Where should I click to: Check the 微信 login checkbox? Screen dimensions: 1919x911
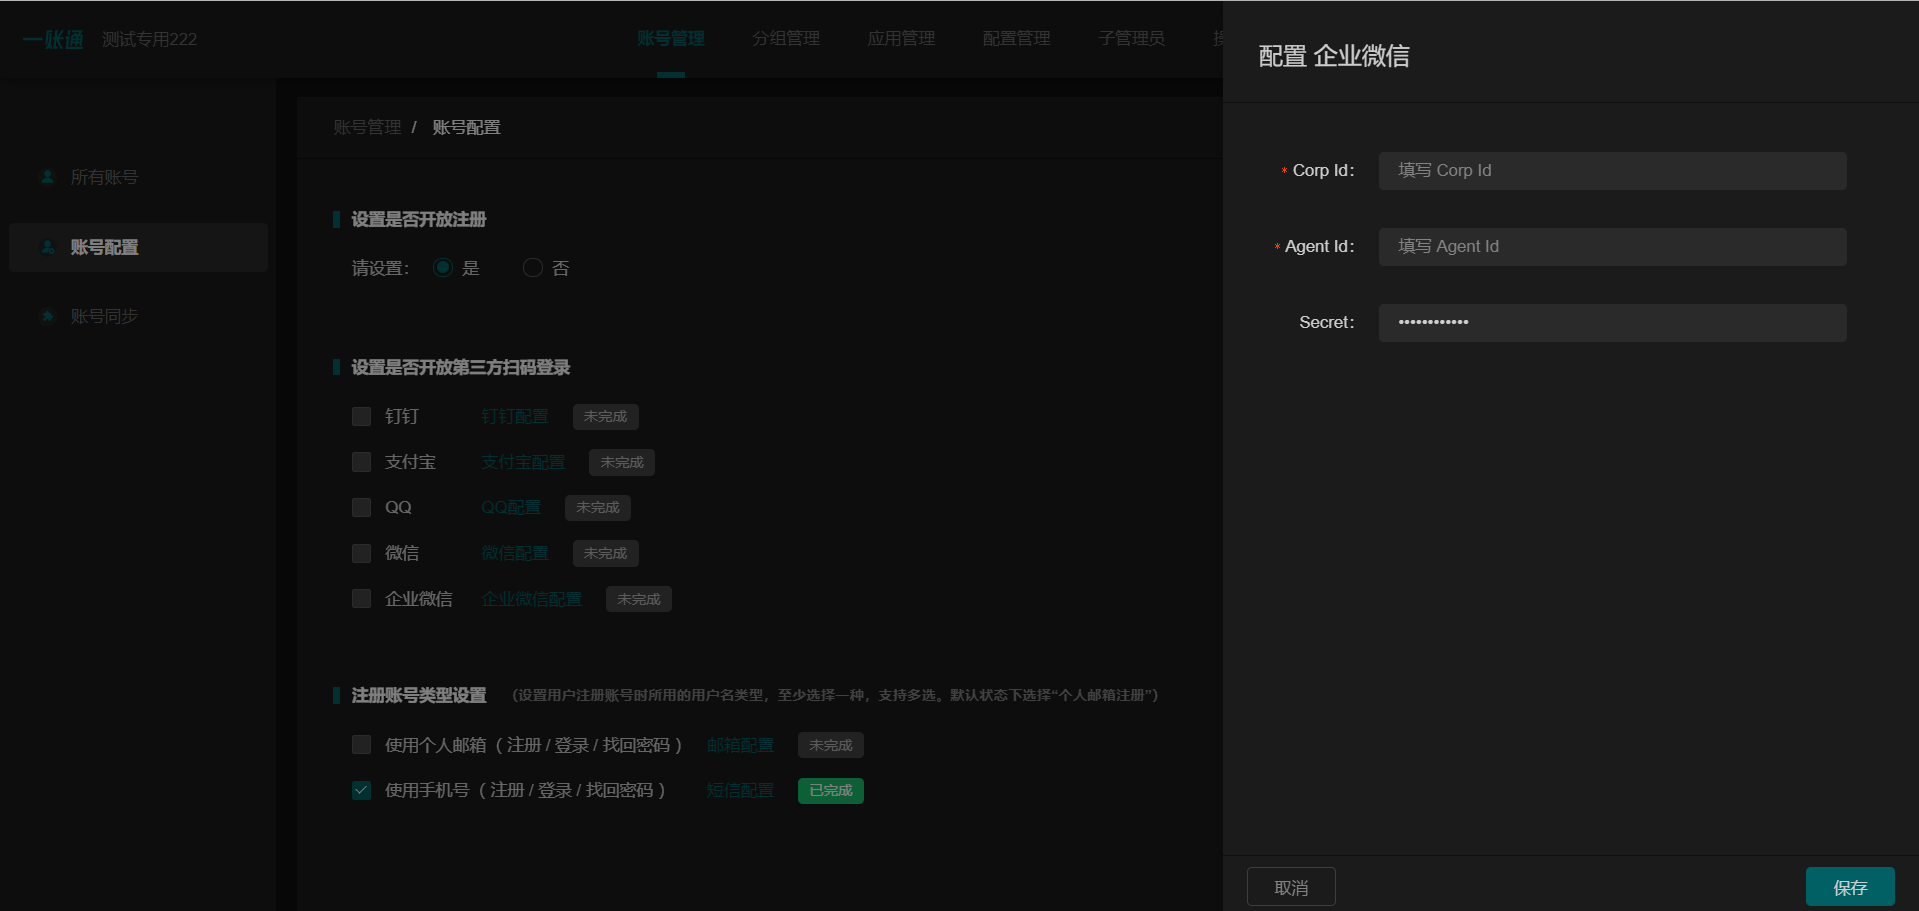click(x=361, y=553)
